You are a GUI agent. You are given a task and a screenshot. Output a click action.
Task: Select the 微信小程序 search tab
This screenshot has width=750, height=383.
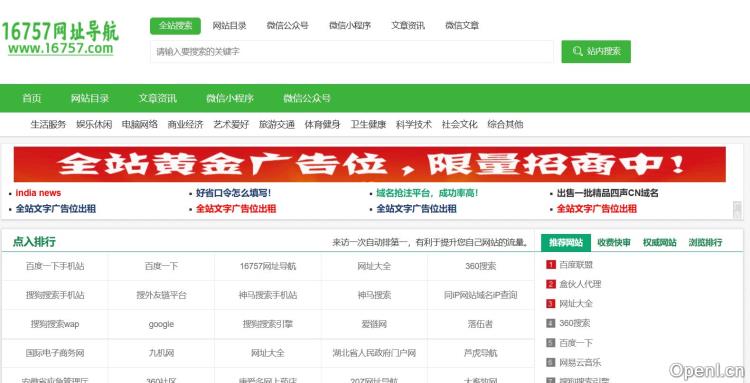coord(350,26)
